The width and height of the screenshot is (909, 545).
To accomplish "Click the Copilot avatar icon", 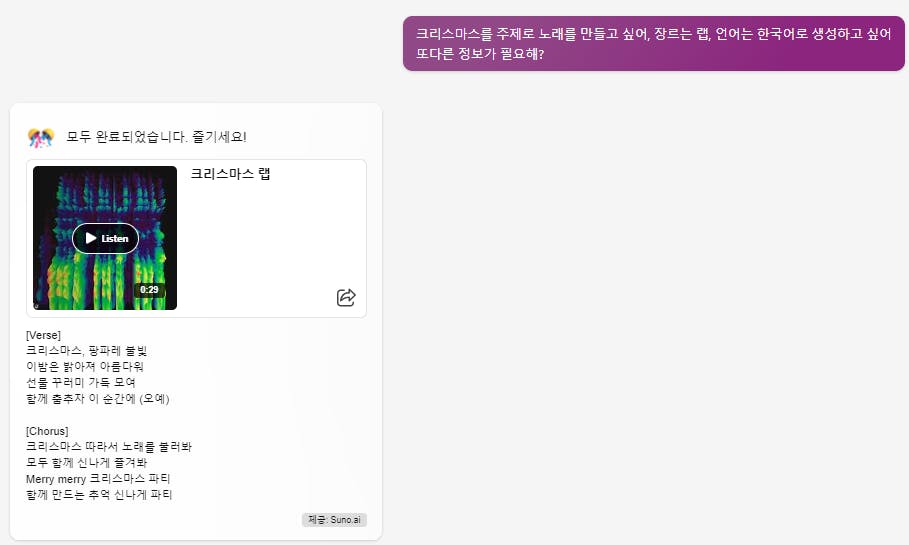I will (x=40, y=137).
